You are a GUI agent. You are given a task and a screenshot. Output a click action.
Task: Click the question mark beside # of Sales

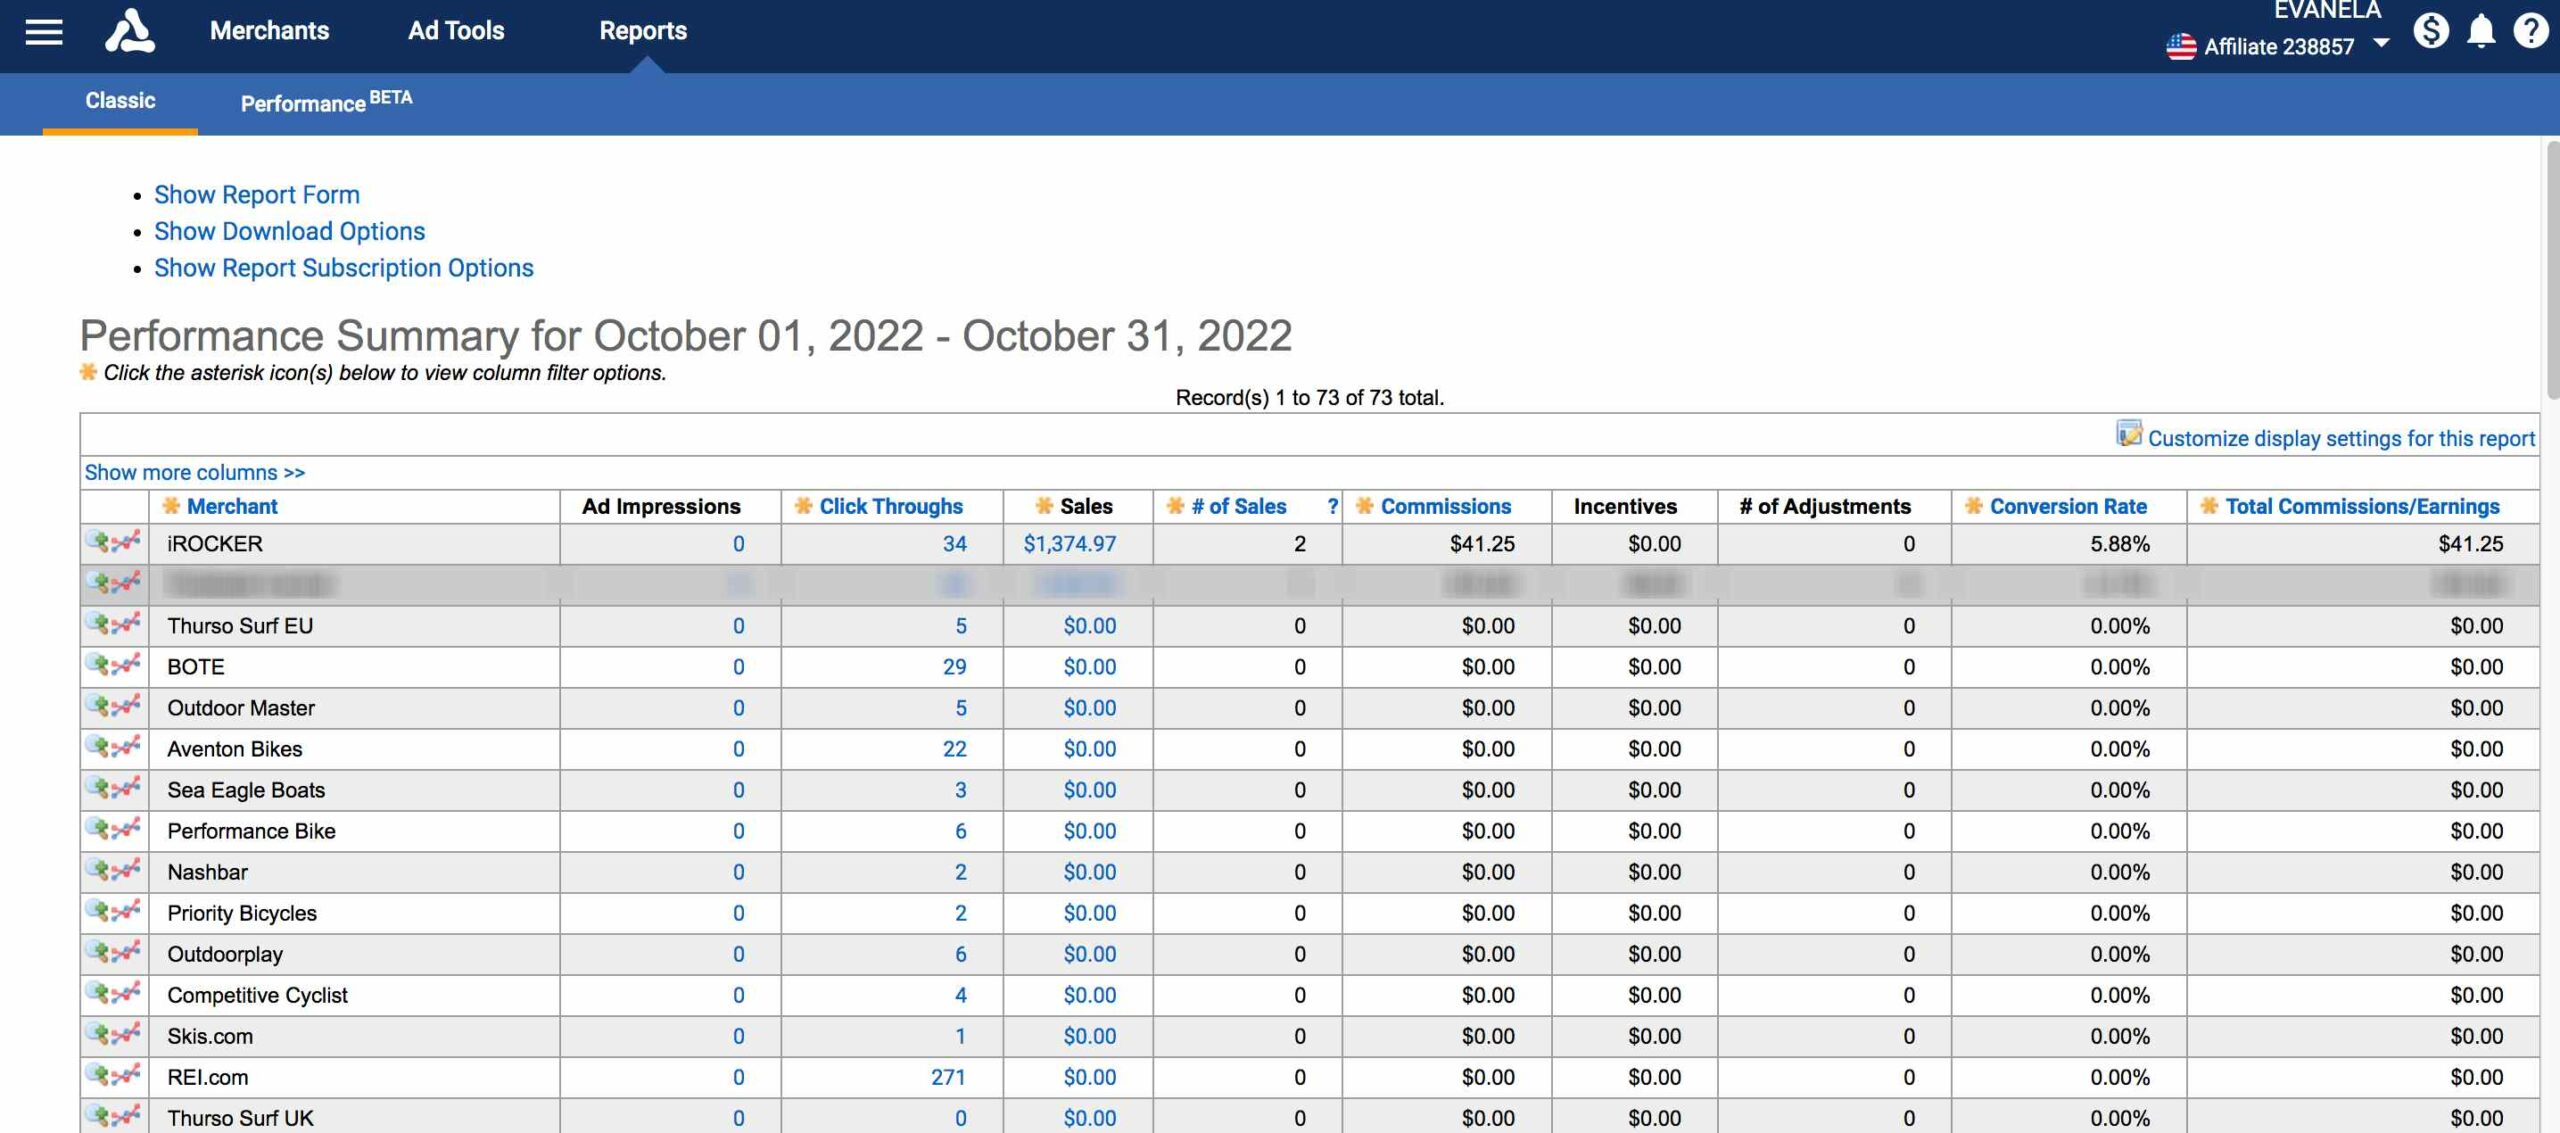pos(1332,506)
